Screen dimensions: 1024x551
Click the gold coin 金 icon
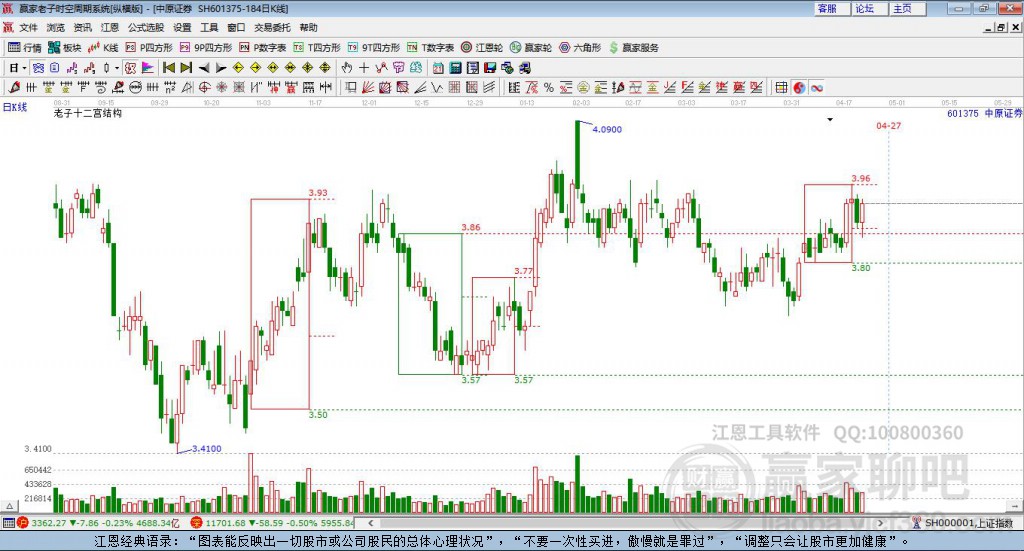tap(583, 87)
